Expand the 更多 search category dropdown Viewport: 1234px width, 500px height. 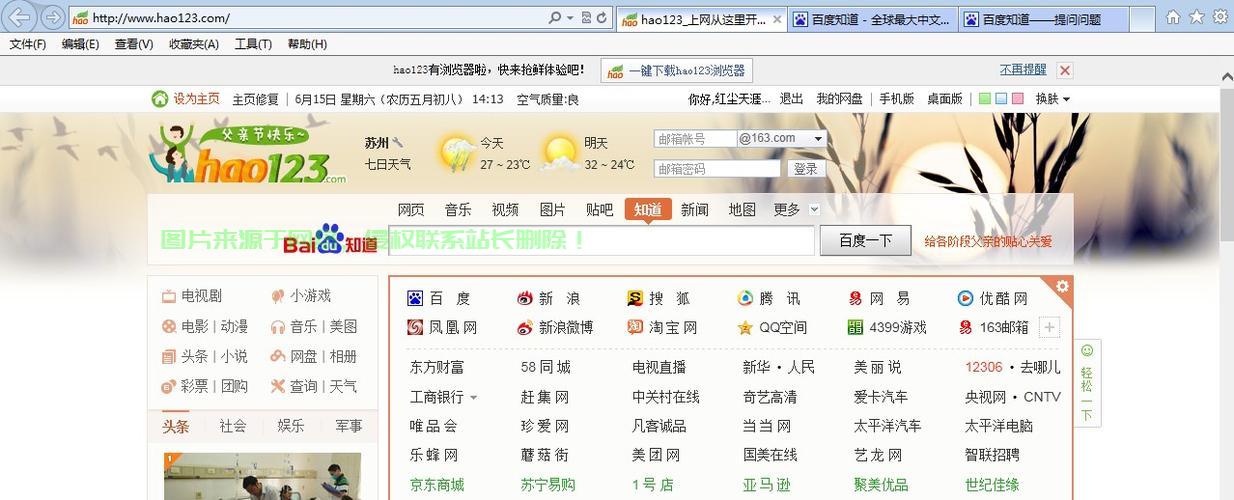point(814,209)
